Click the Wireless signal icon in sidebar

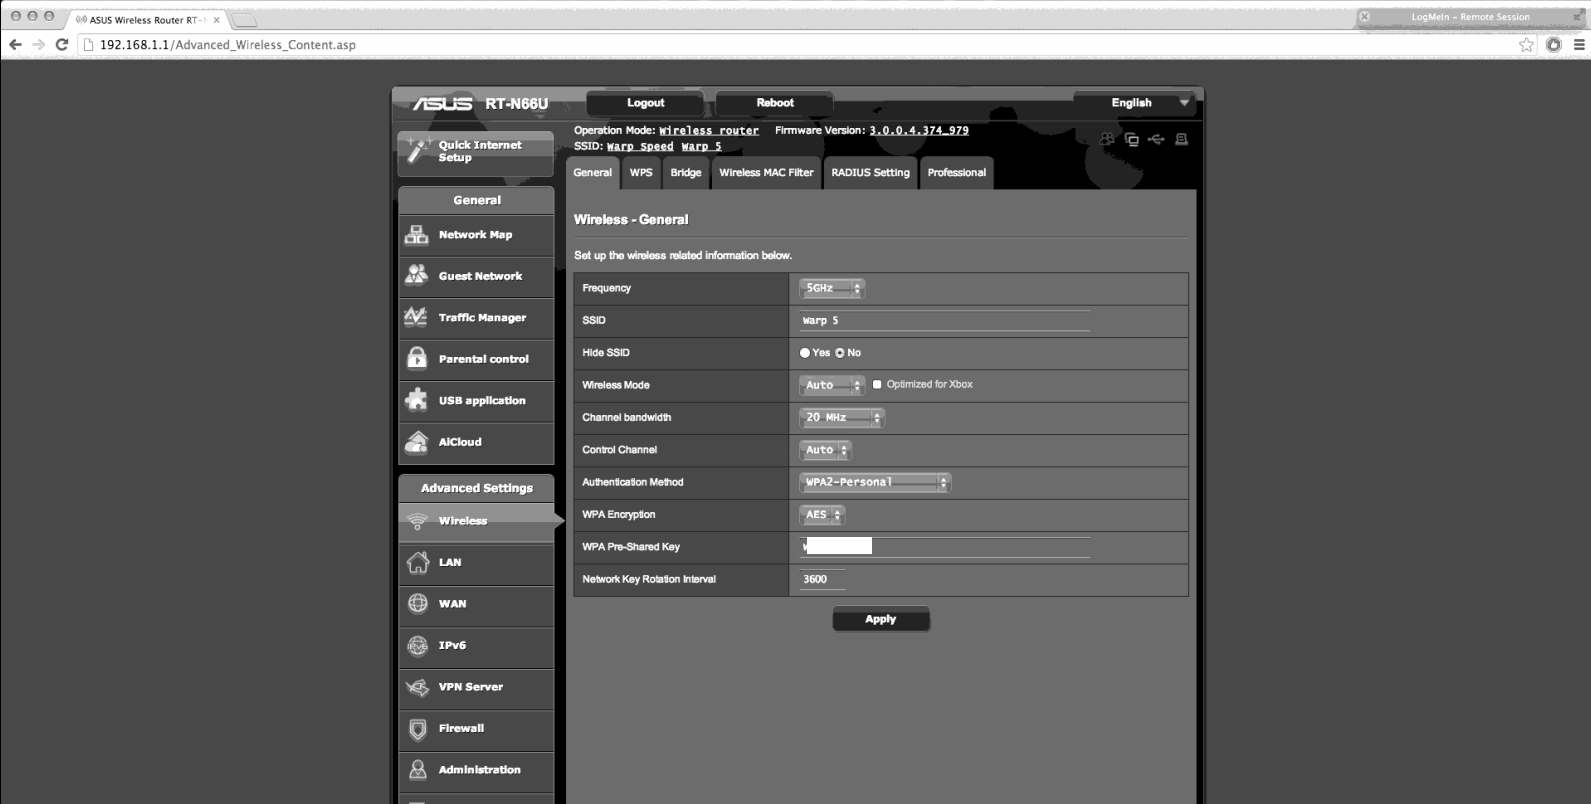point(418,521)
